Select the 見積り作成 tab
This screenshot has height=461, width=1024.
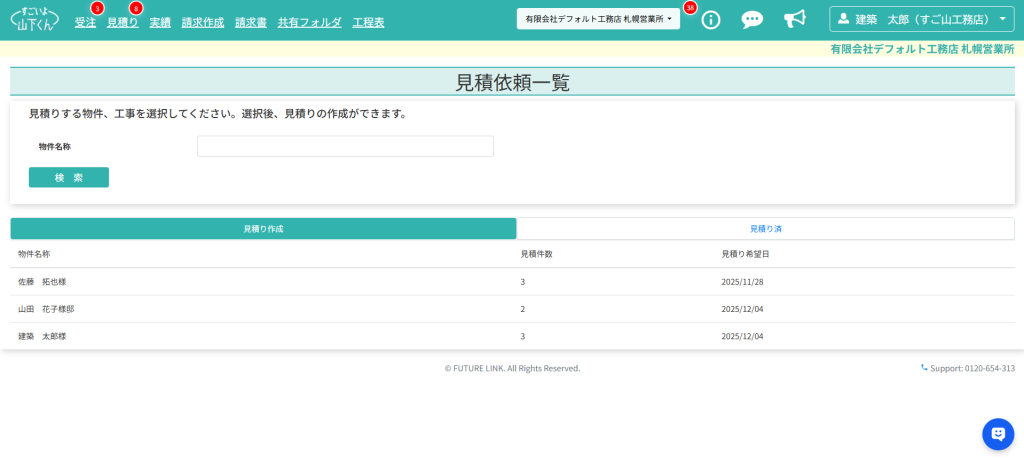(263, 229)
